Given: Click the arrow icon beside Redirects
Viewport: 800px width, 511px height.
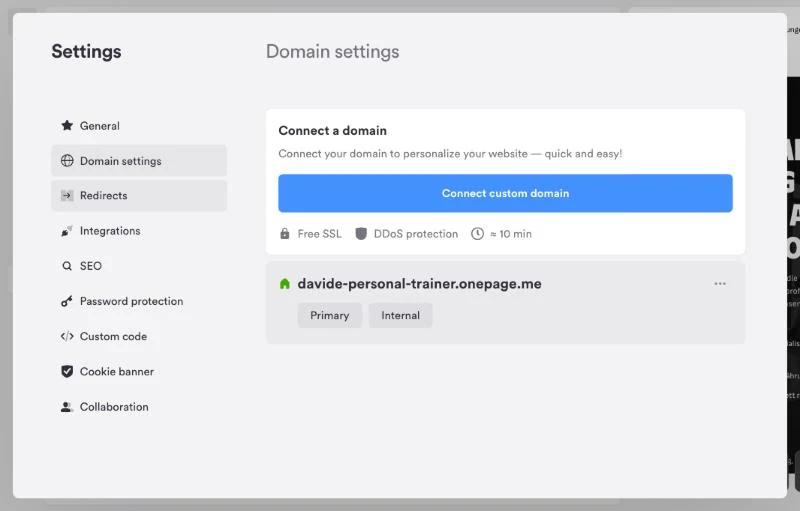Looking at the screenshot, I should click(x=67, y=195).
